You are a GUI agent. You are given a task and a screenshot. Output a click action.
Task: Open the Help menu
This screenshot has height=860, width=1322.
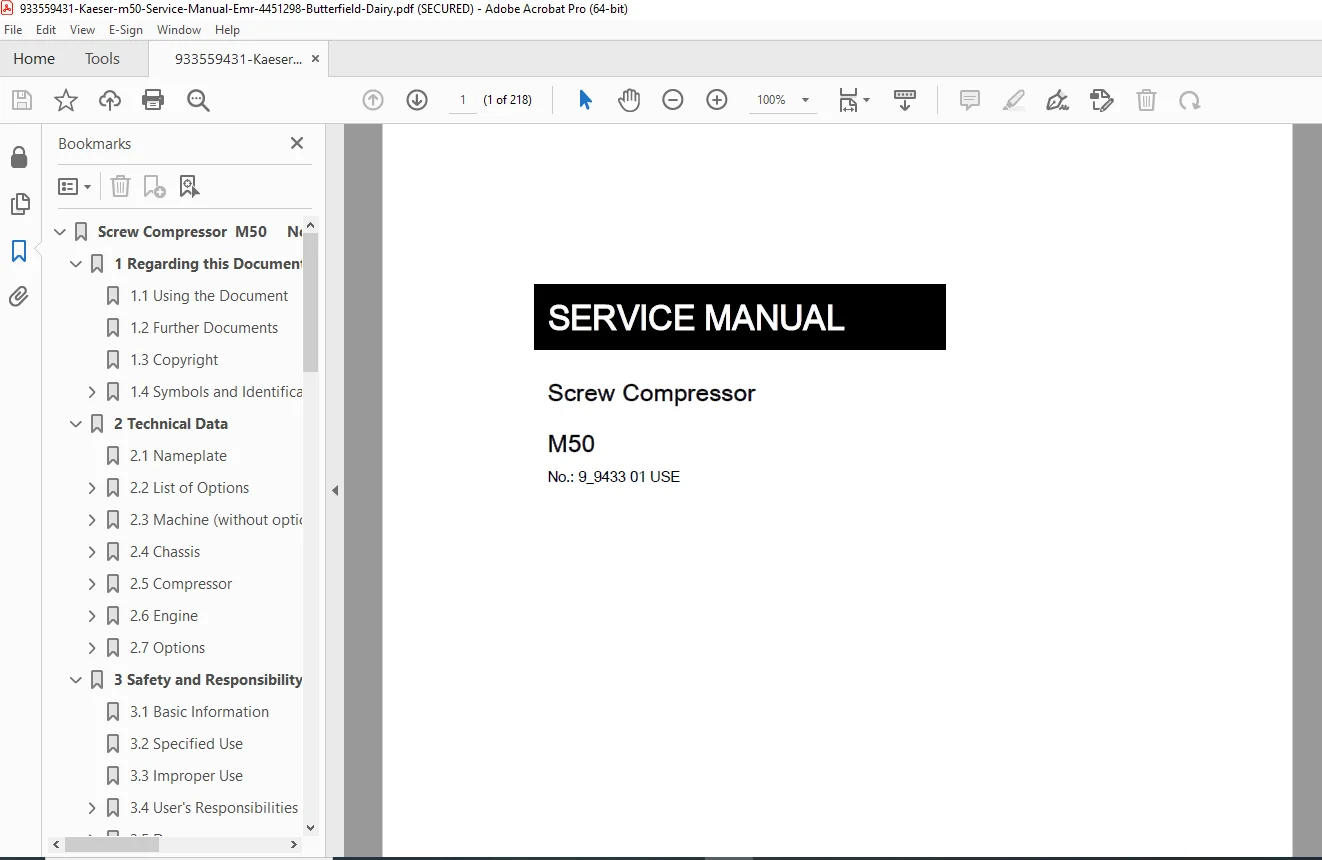[x=227, y=30]
